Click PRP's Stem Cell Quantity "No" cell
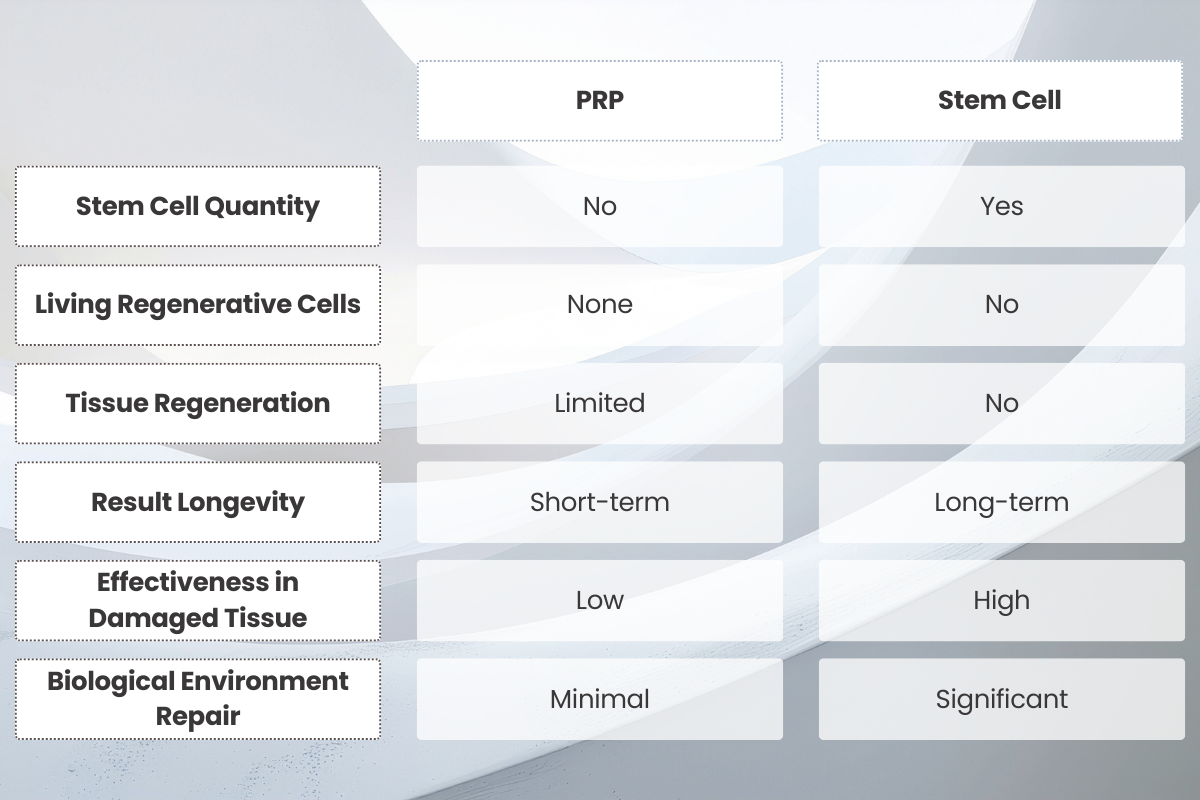This screenshot has height=800, width=1200. (x=600, y=206)
